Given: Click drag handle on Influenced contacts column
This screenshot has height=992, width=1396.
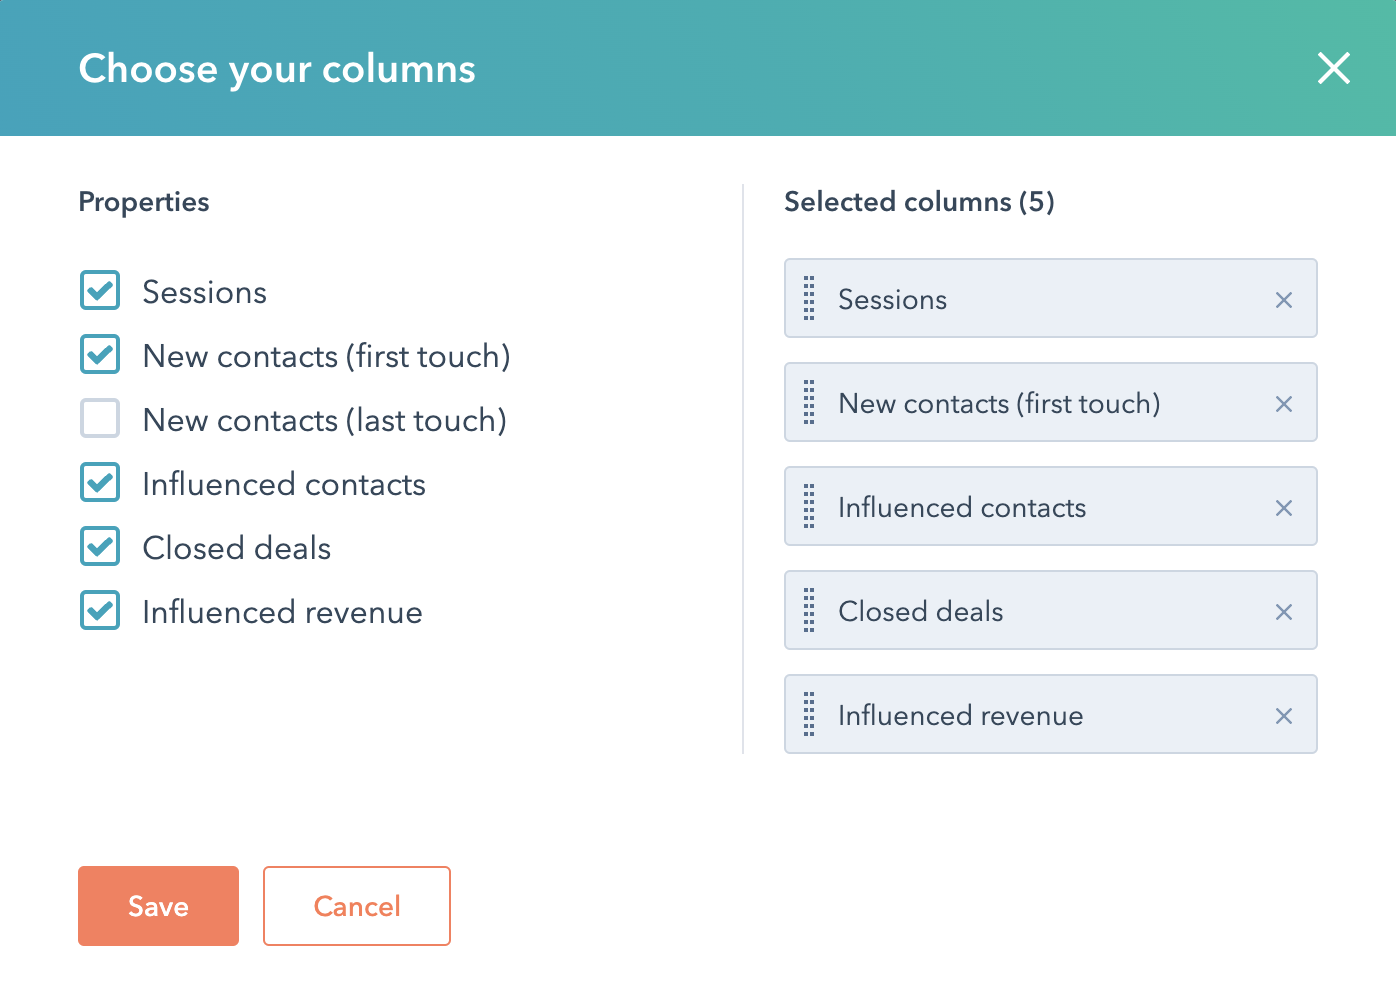Looking at the screenshot, I should 809,507.
